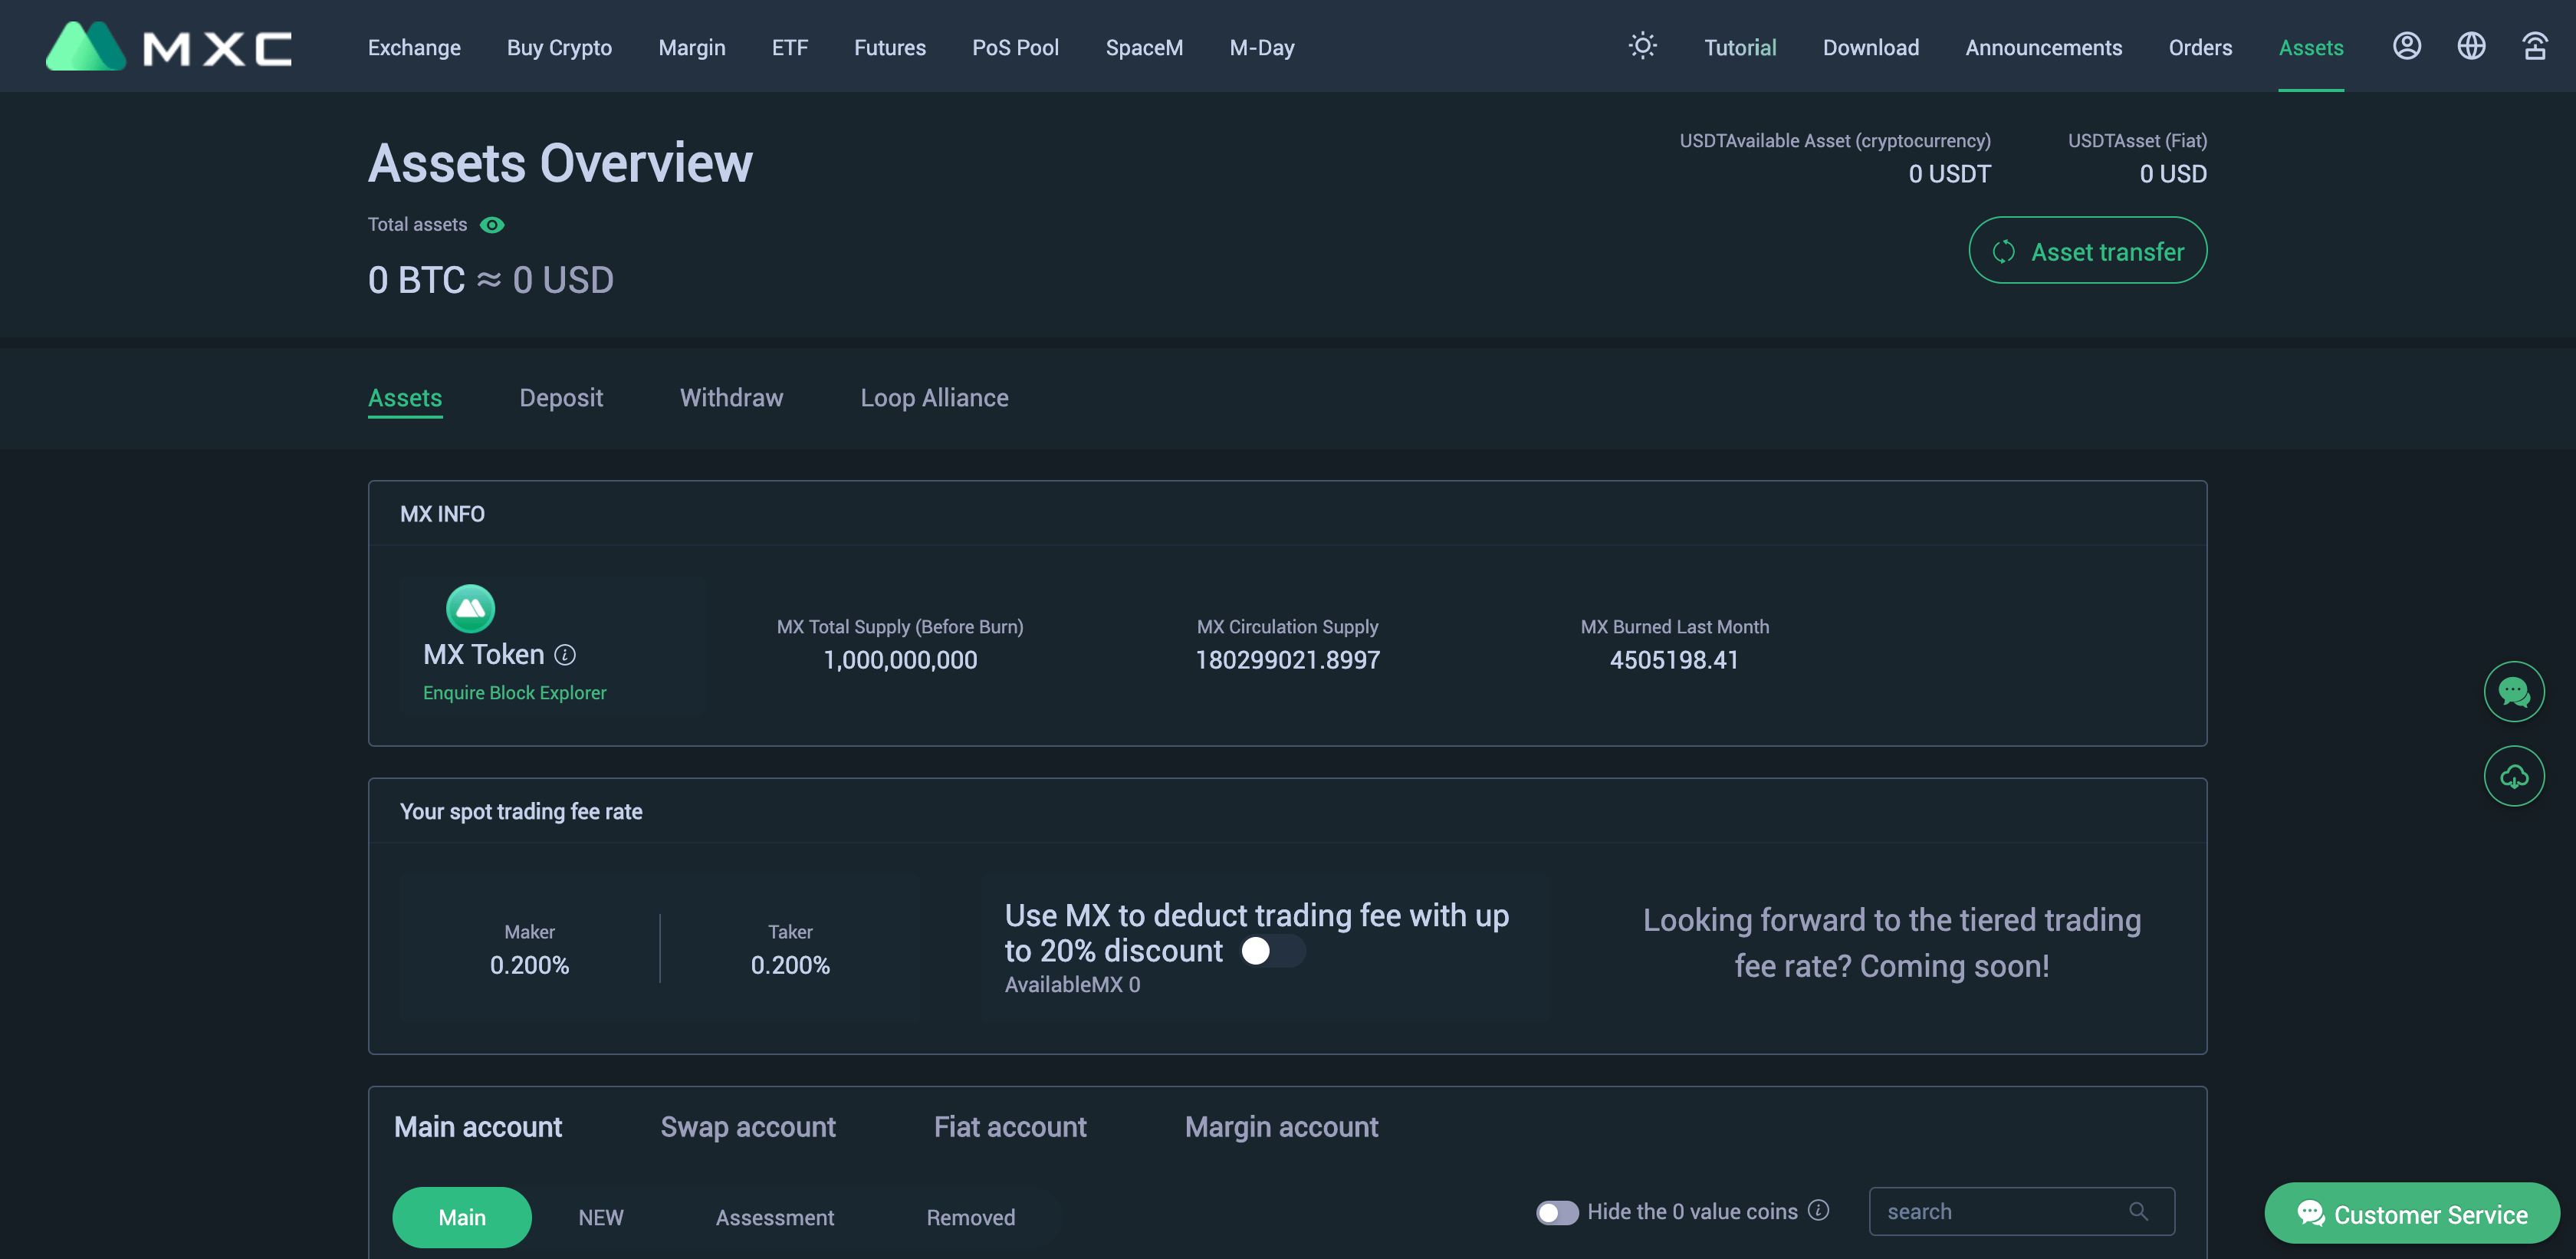2576x1259 pixels.
Task: Toggle light theme sun icon
Action: click(1642, 46)
